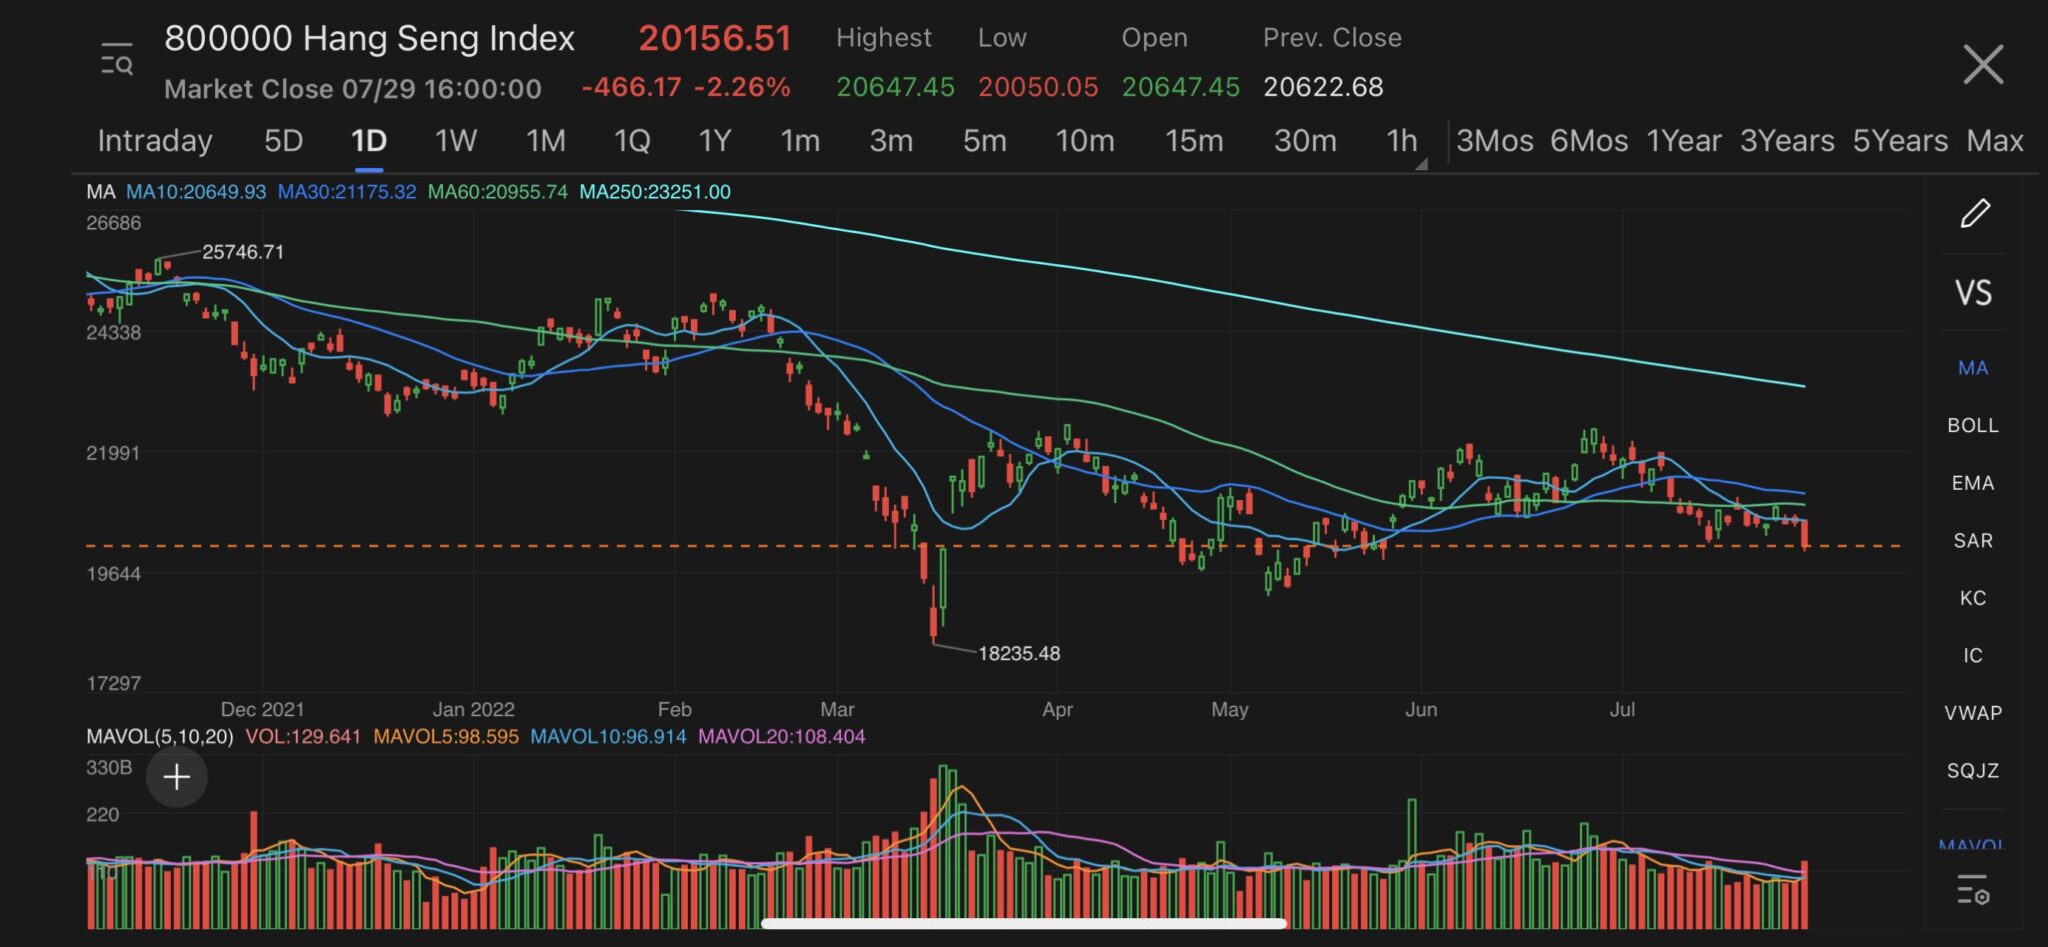Expand minute interval options triangle

pos(1421,163)
